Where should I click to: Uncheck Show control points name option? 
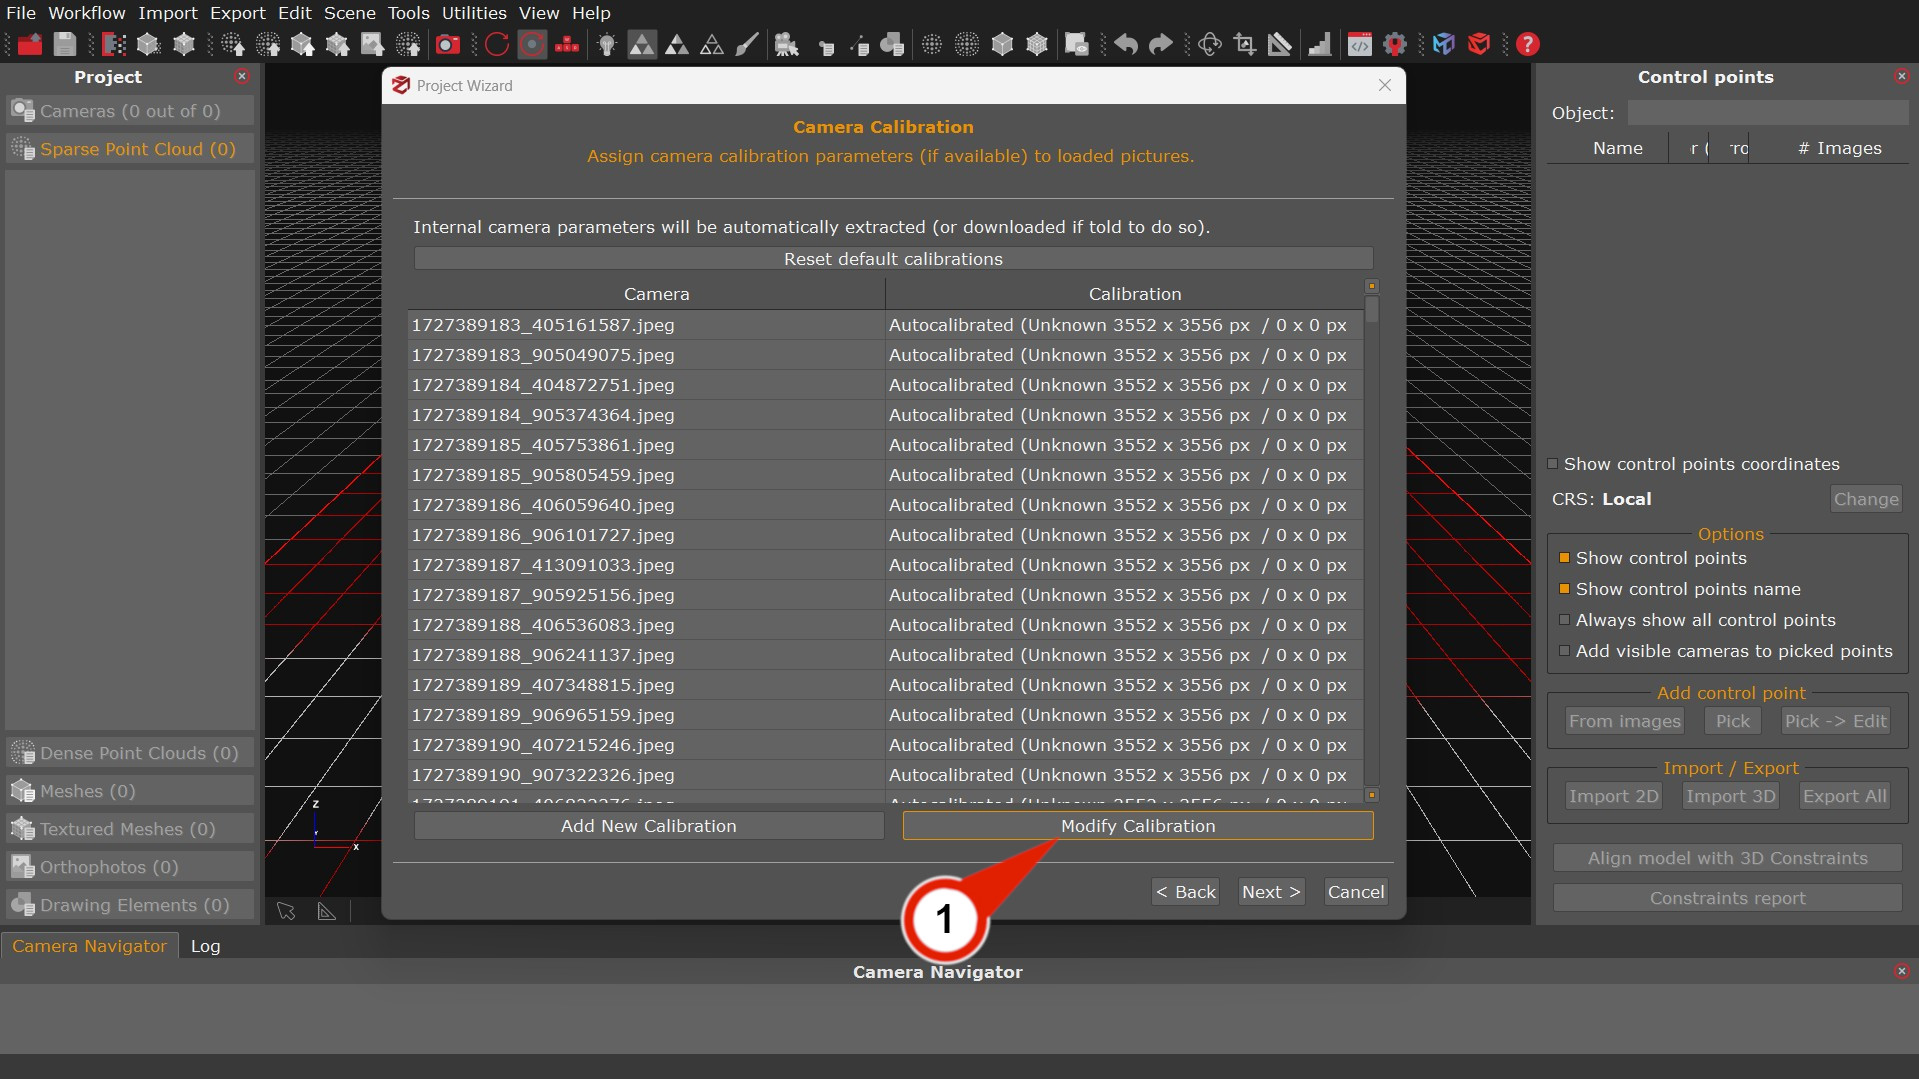click(1565, 589)
